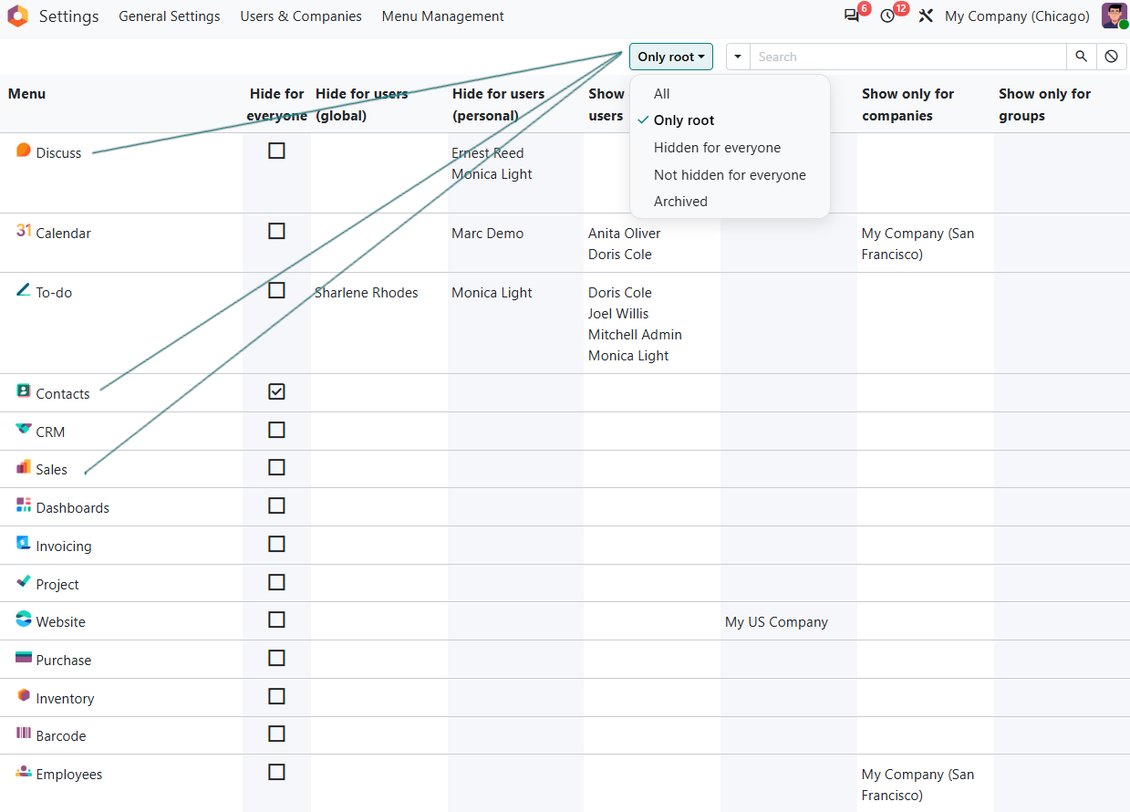Open the Users & Companies menu
This screenshot has height=812, width=1130.
point(301,16)
